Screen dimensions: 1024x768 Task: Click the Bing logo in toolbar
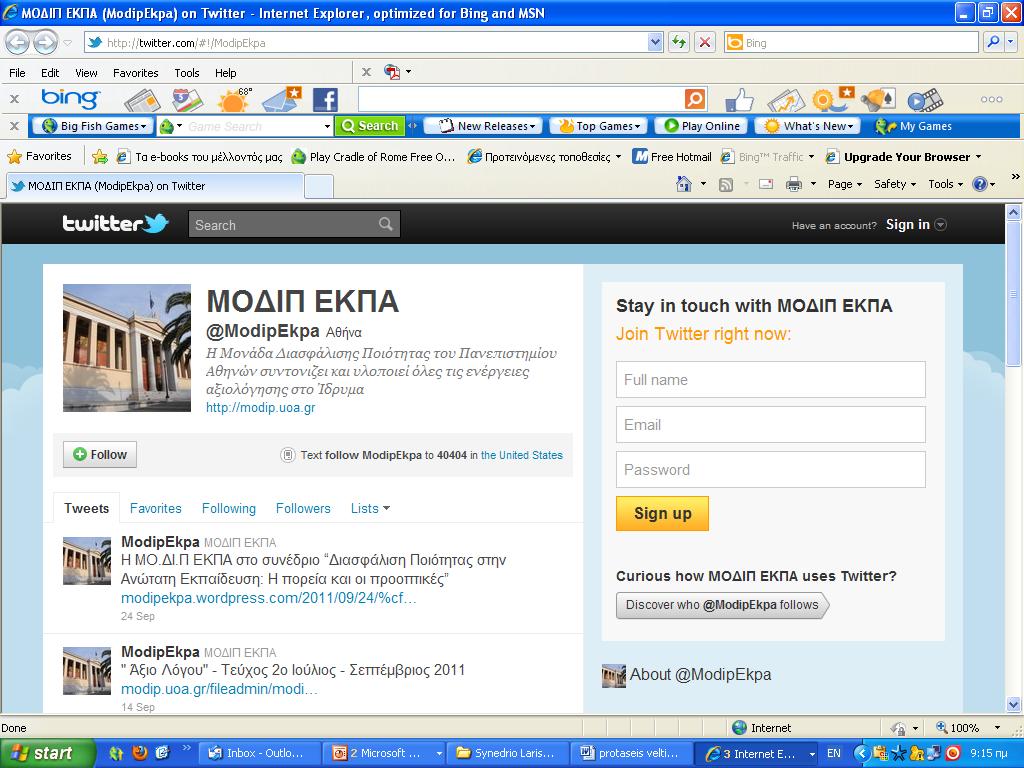point(70,99)
